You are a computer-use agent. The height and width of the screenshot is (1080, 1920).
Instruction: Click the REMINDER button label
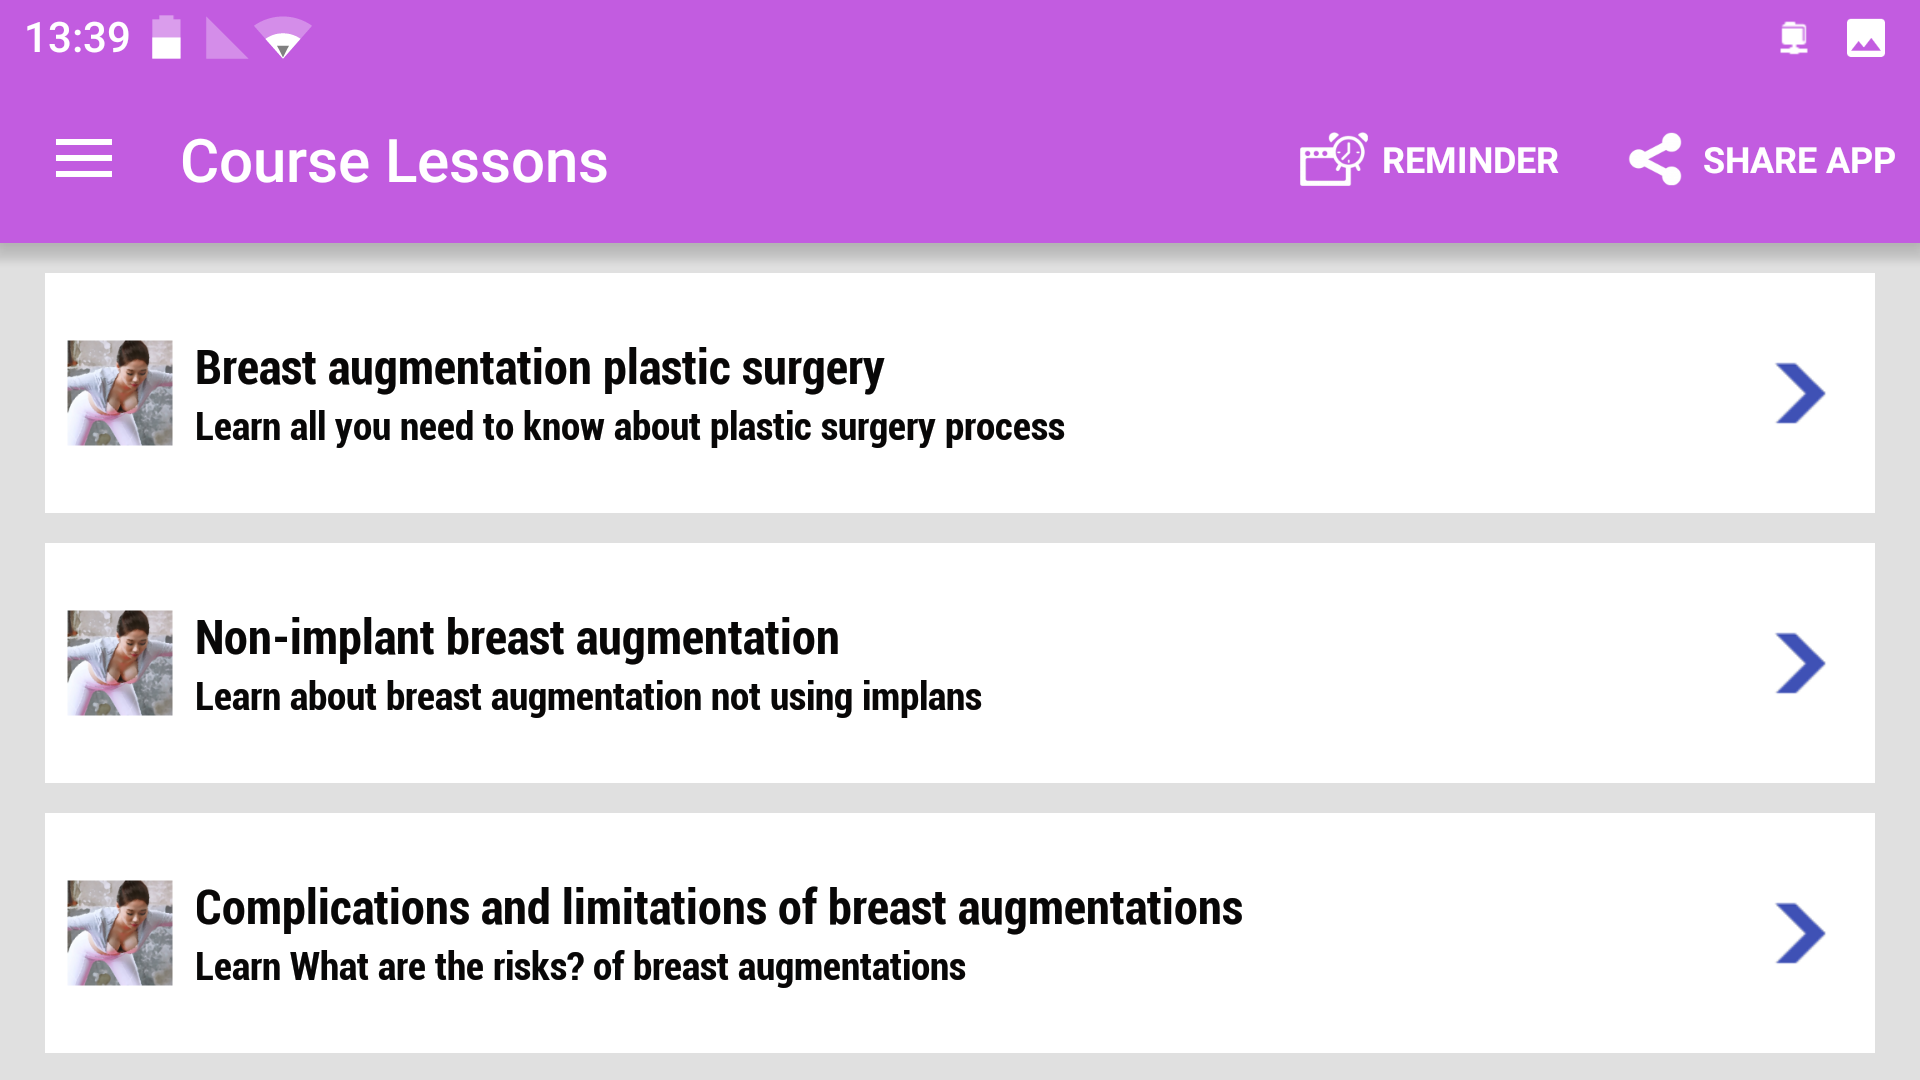tap(1470, 161)
